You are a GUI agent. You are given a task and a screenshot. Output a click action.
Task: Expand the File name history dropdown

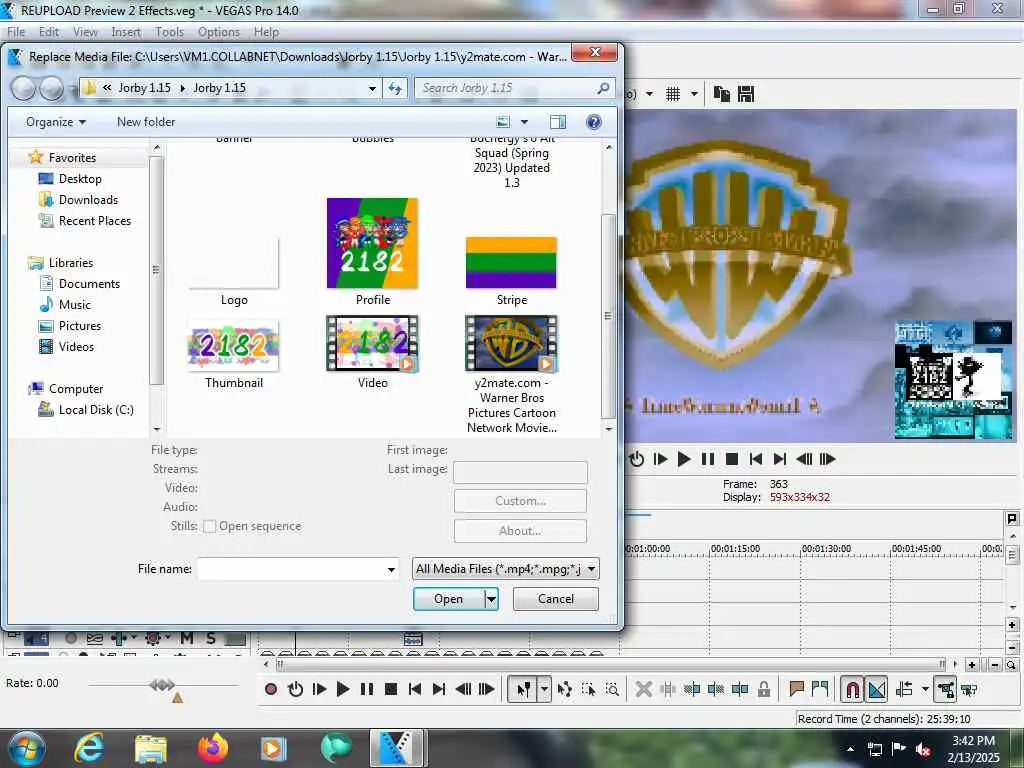(391, 569)
